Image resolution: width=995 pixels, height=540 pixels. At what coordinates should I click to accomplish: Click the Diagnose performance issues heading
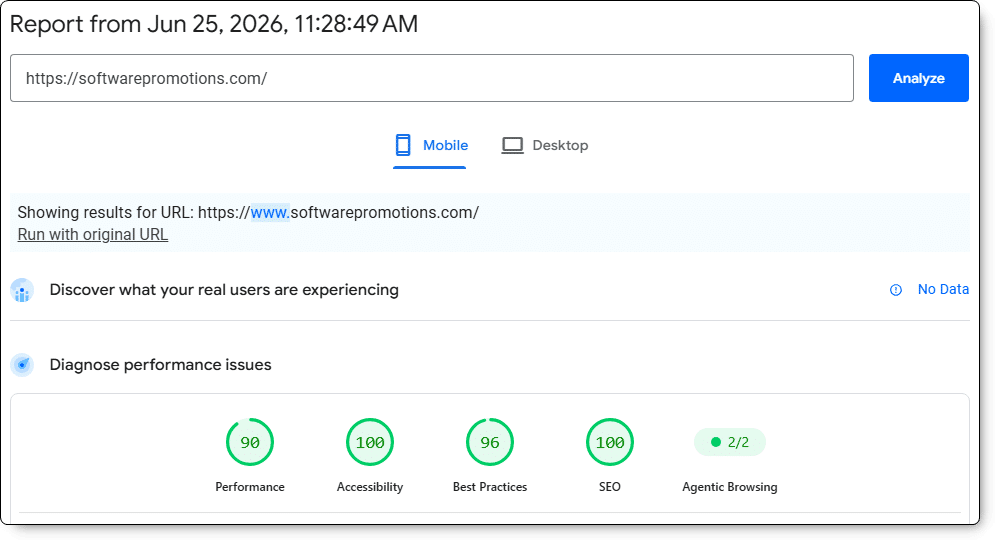[x=161, y=365]
